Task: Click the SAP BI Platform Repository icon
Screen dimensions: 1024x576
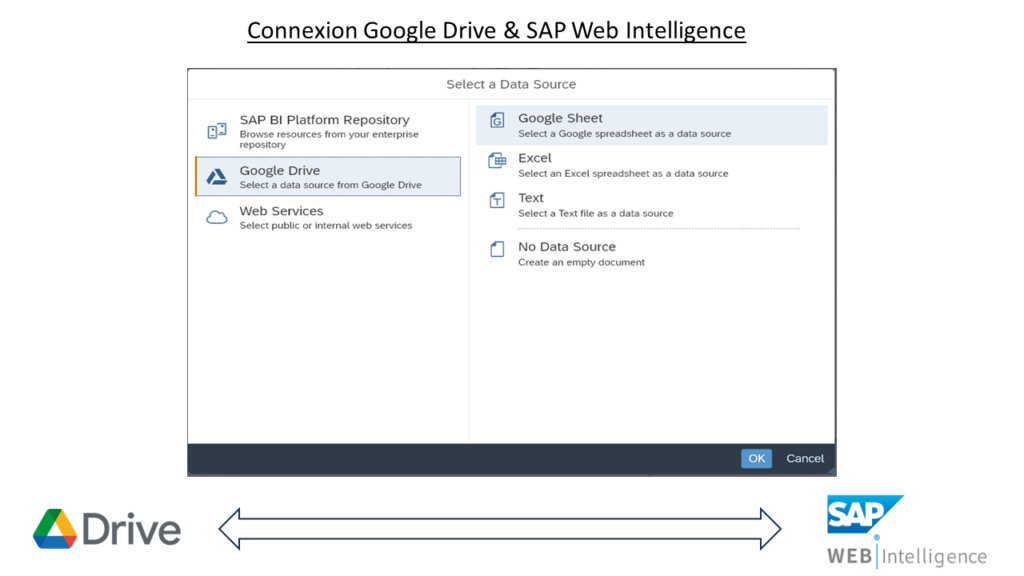Action: click(217, 131)
